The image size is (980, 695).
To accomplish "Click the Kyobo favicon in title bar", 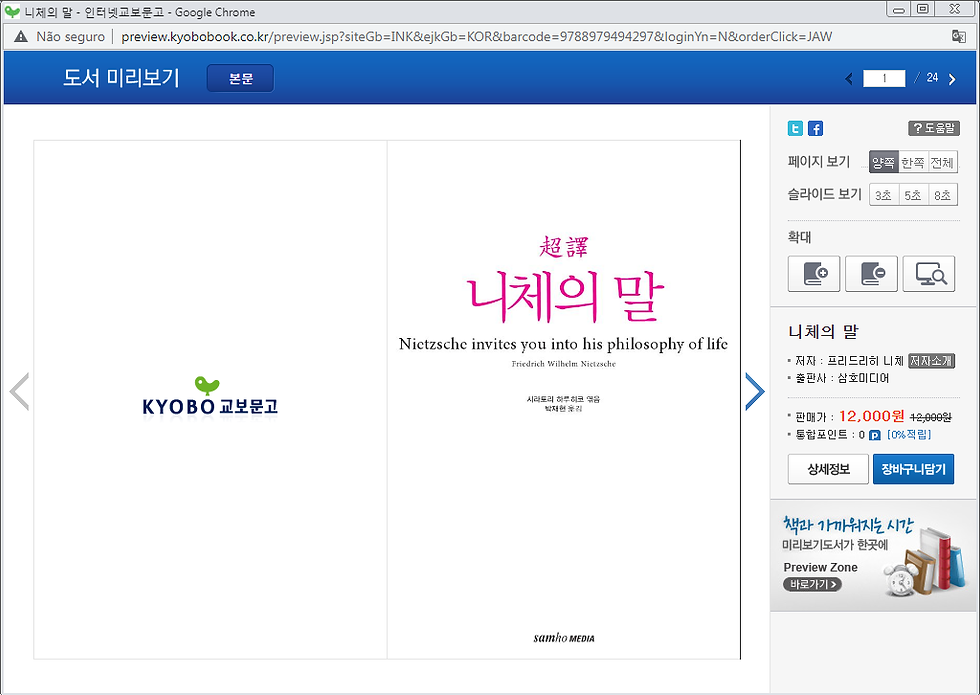I will pyautogui.click(x=12, y=11).
